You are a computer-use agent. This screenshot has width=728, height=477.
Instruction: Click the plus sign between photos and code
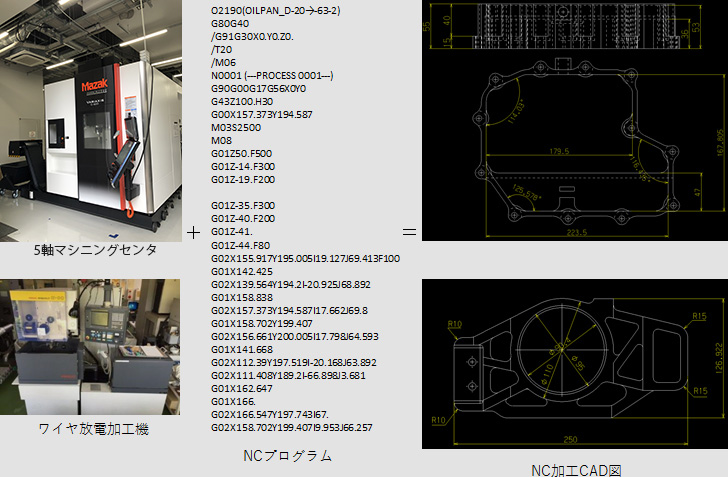tap(193, 232)
